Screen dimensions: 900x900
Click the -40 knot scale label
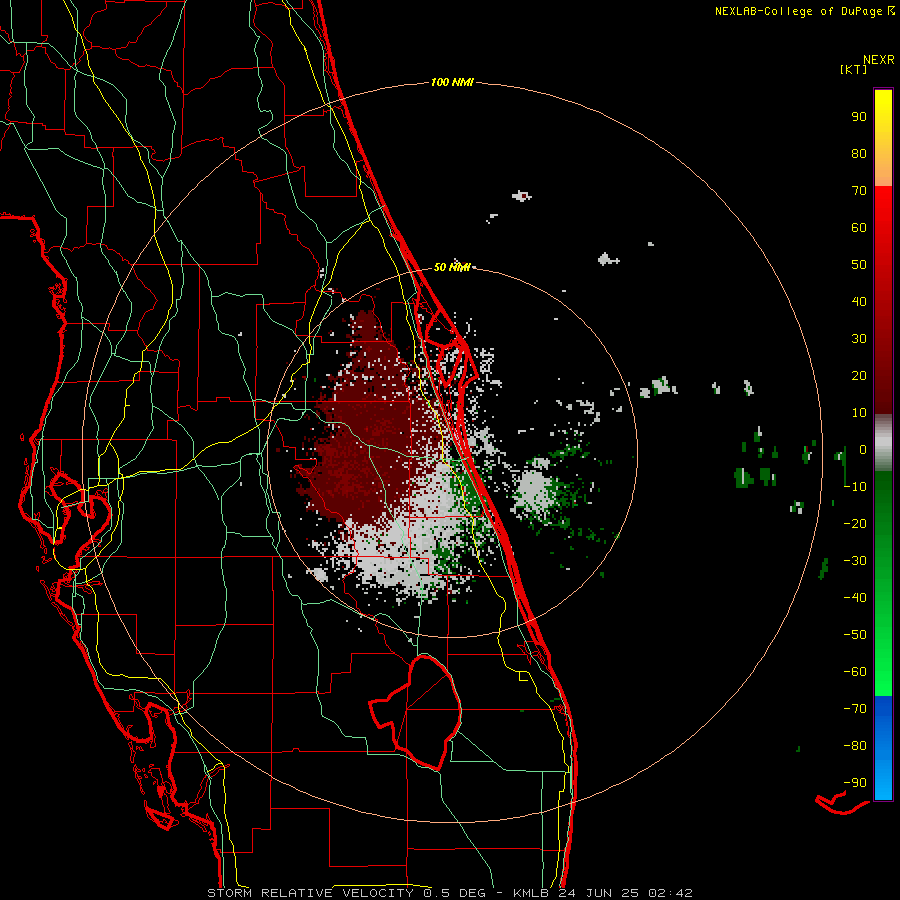tap(855, 598)
